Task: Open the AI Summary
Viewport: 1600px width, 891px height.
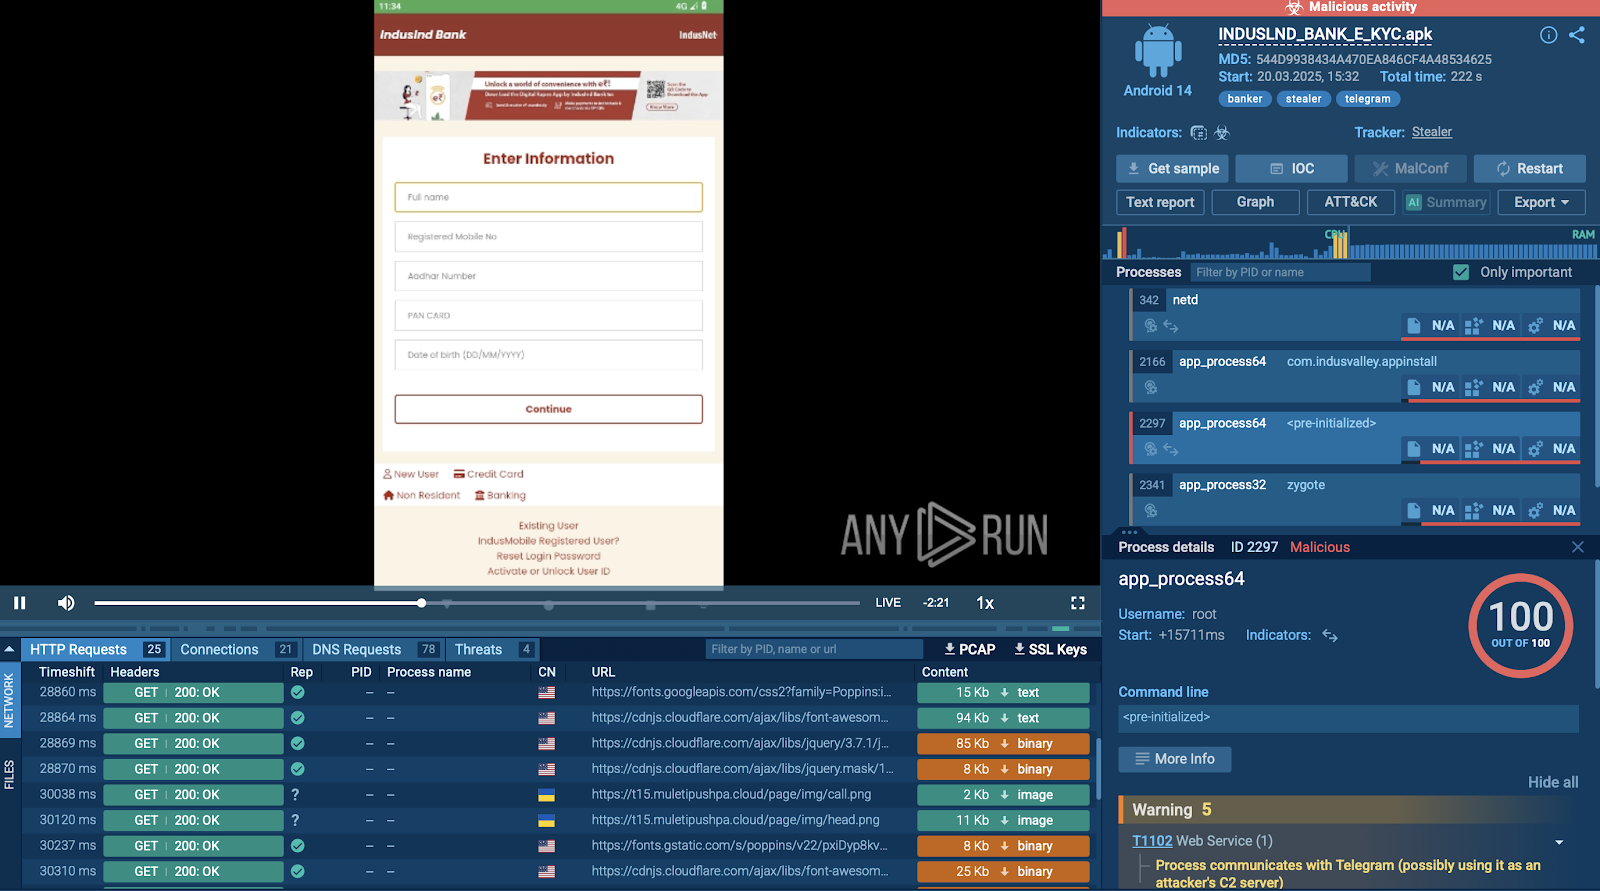Action: pyautogui.click(x=1446, y=202)
